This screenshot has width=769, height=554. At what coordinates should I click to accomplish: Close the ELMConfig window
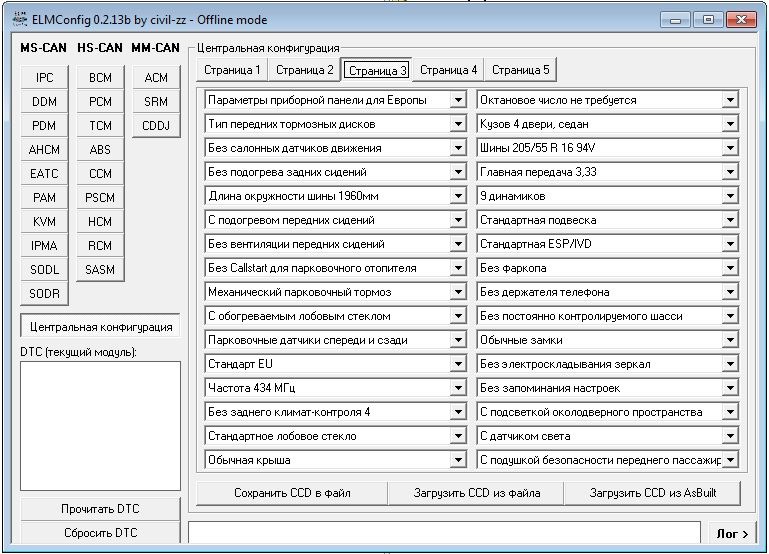(x=741, y=20)
